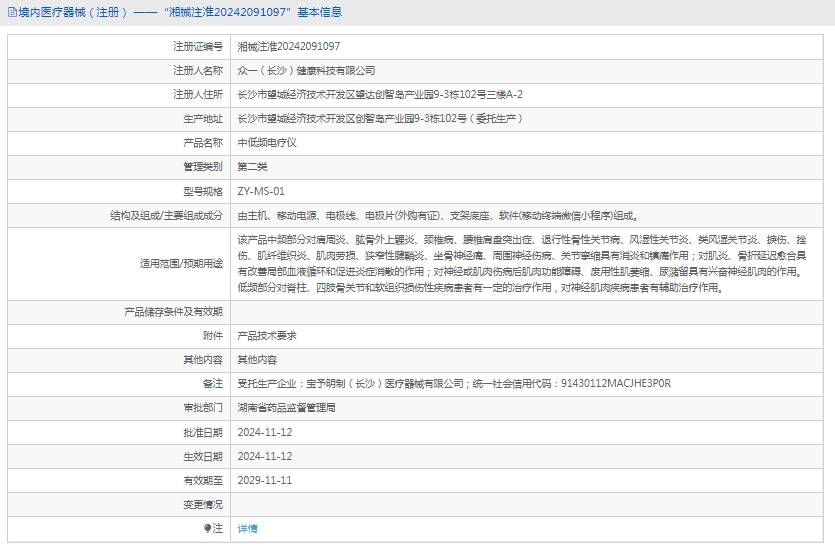
Task: Click the 产品技术要求 attachment value
Action: (x=267, y=336)
